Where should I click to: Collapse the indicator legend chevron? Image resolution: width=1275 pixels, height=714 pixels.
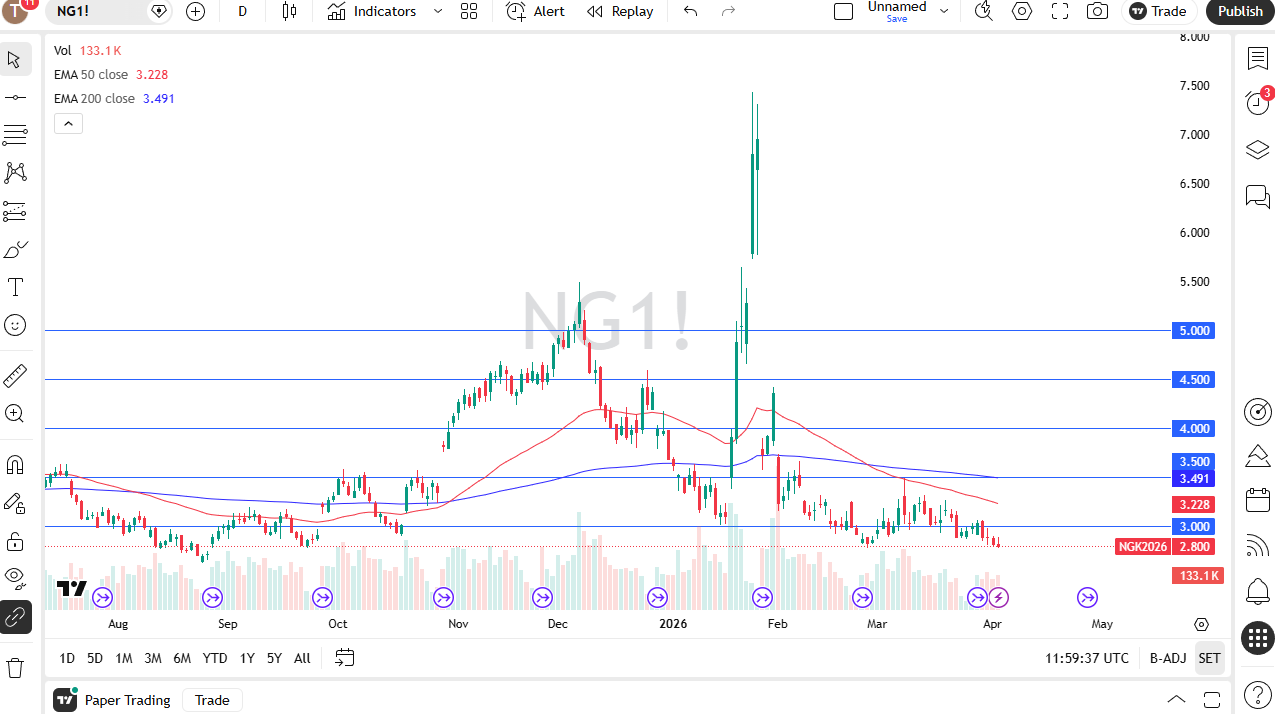point(68,124)
